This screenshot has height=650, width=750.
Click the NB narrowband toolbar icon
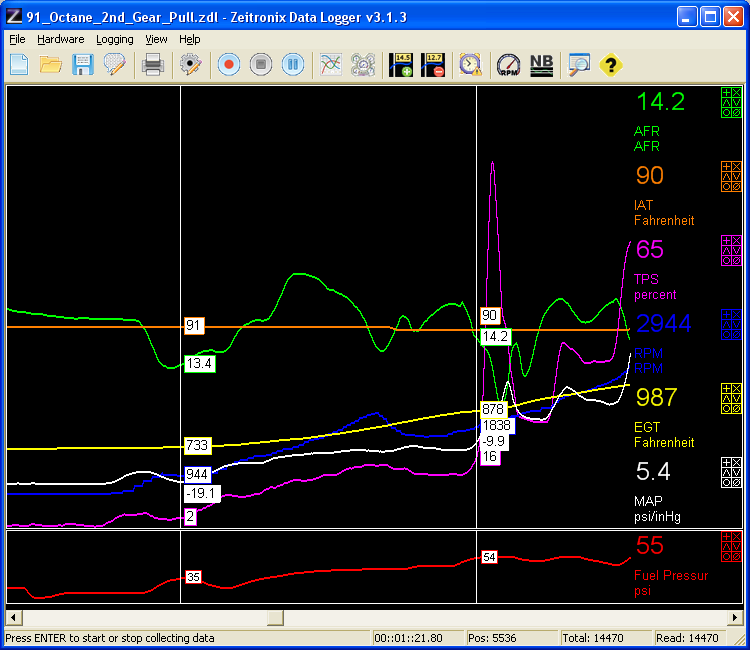(x=541, y=65)
